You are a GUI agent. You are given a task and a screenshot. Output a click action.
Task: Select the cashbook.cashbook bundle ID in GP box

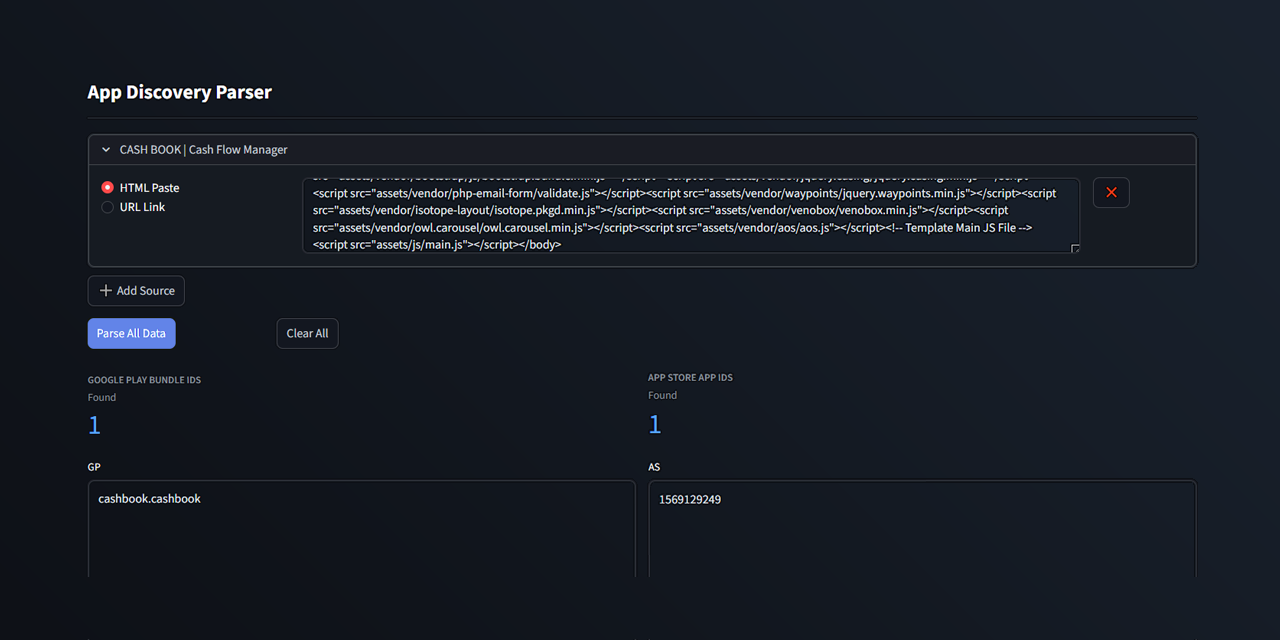pos(149,498)
